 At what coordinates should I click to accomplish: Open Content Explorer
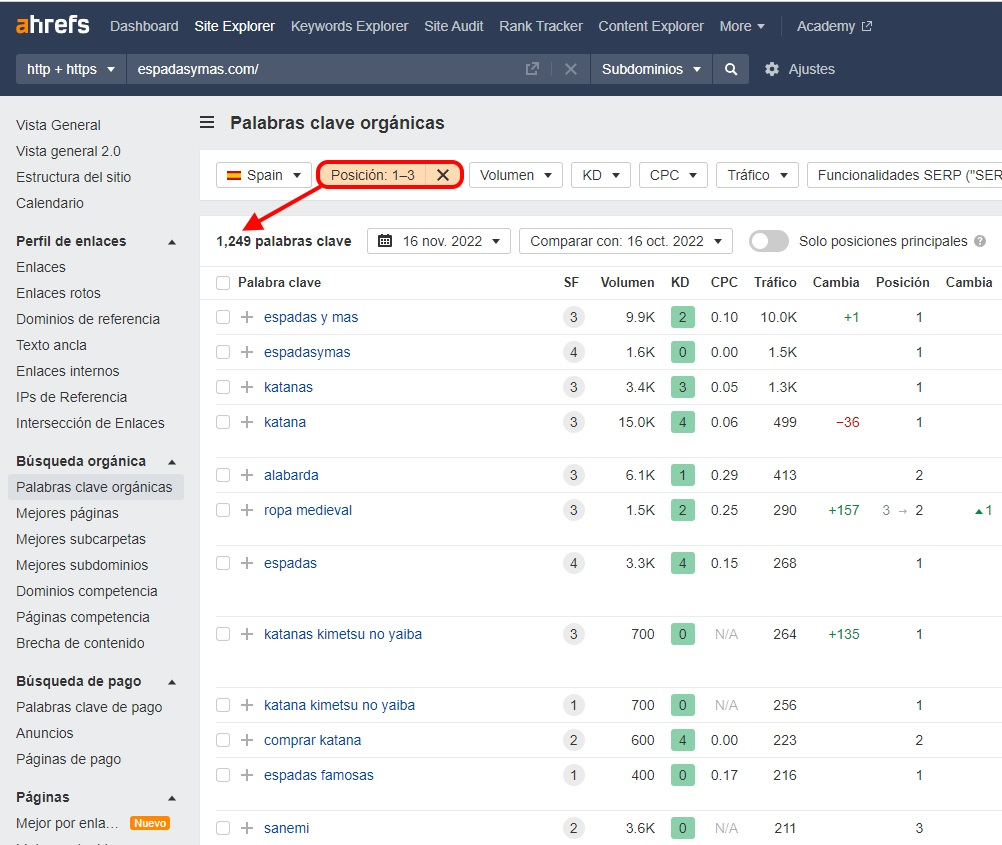651,26
